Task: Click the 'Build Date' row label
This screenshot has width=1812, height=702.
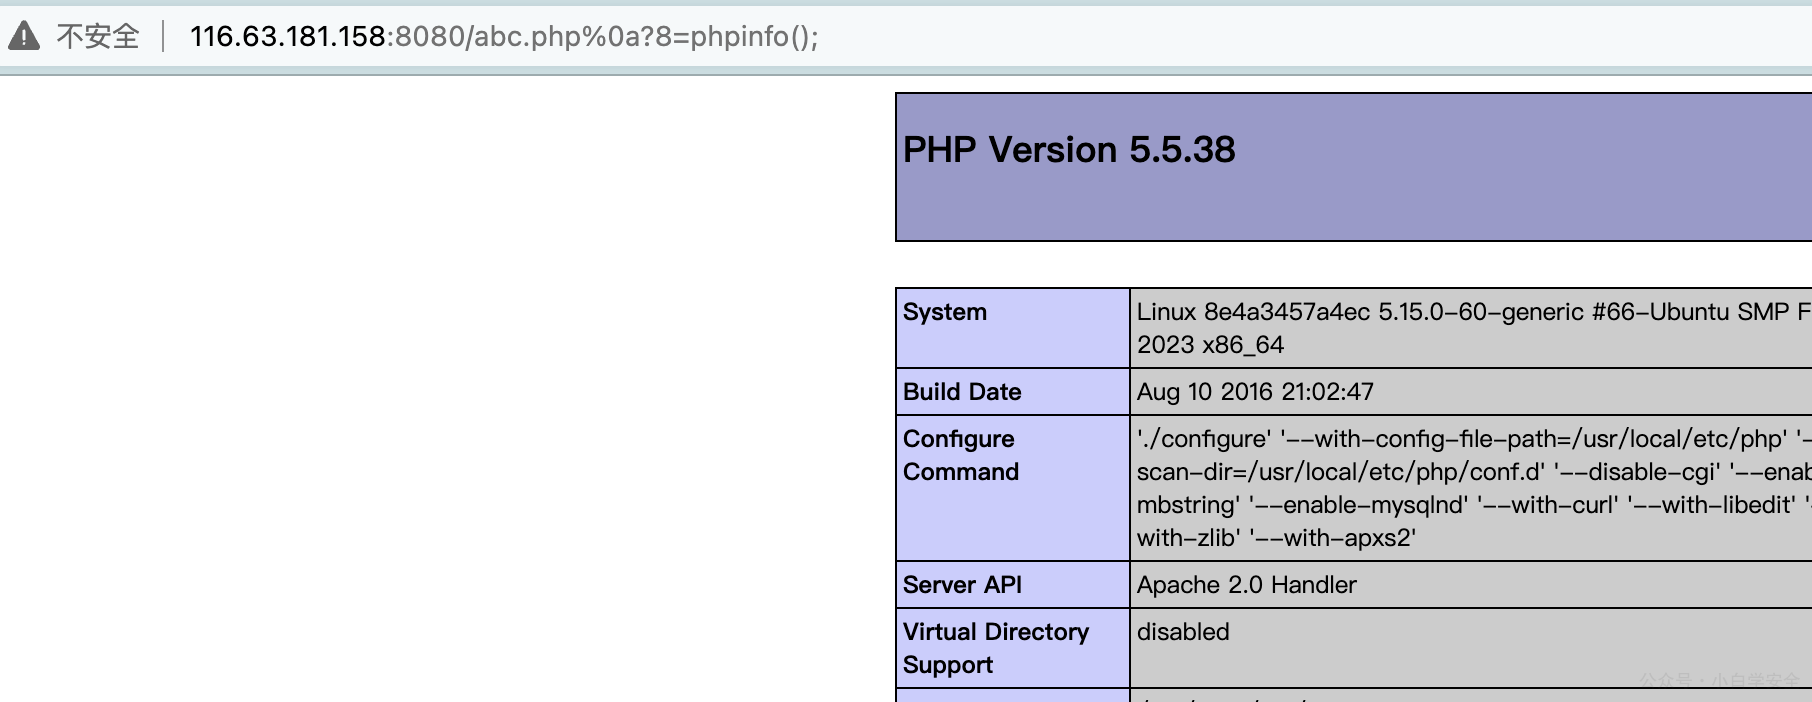Action: (x=962, y=392)
